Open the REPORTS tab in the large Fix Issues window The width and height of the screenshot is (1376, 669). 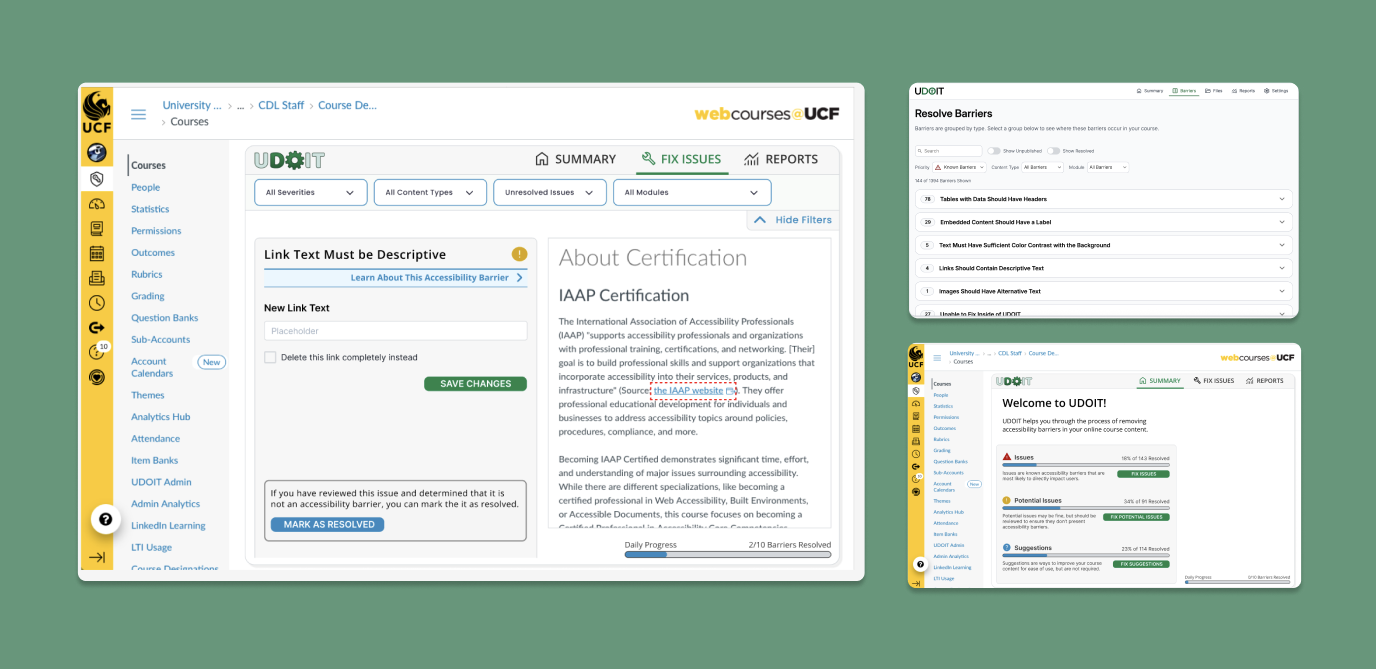[781, 159]
